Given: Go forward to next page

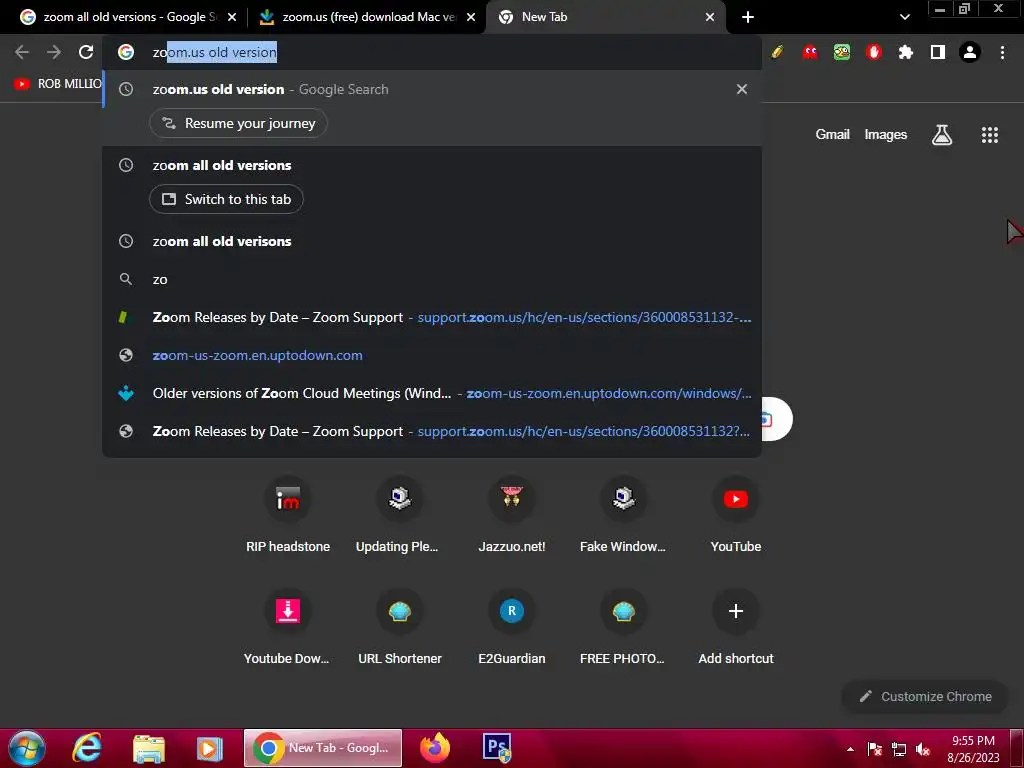Looking at the screenshot, I should (54, 52).
